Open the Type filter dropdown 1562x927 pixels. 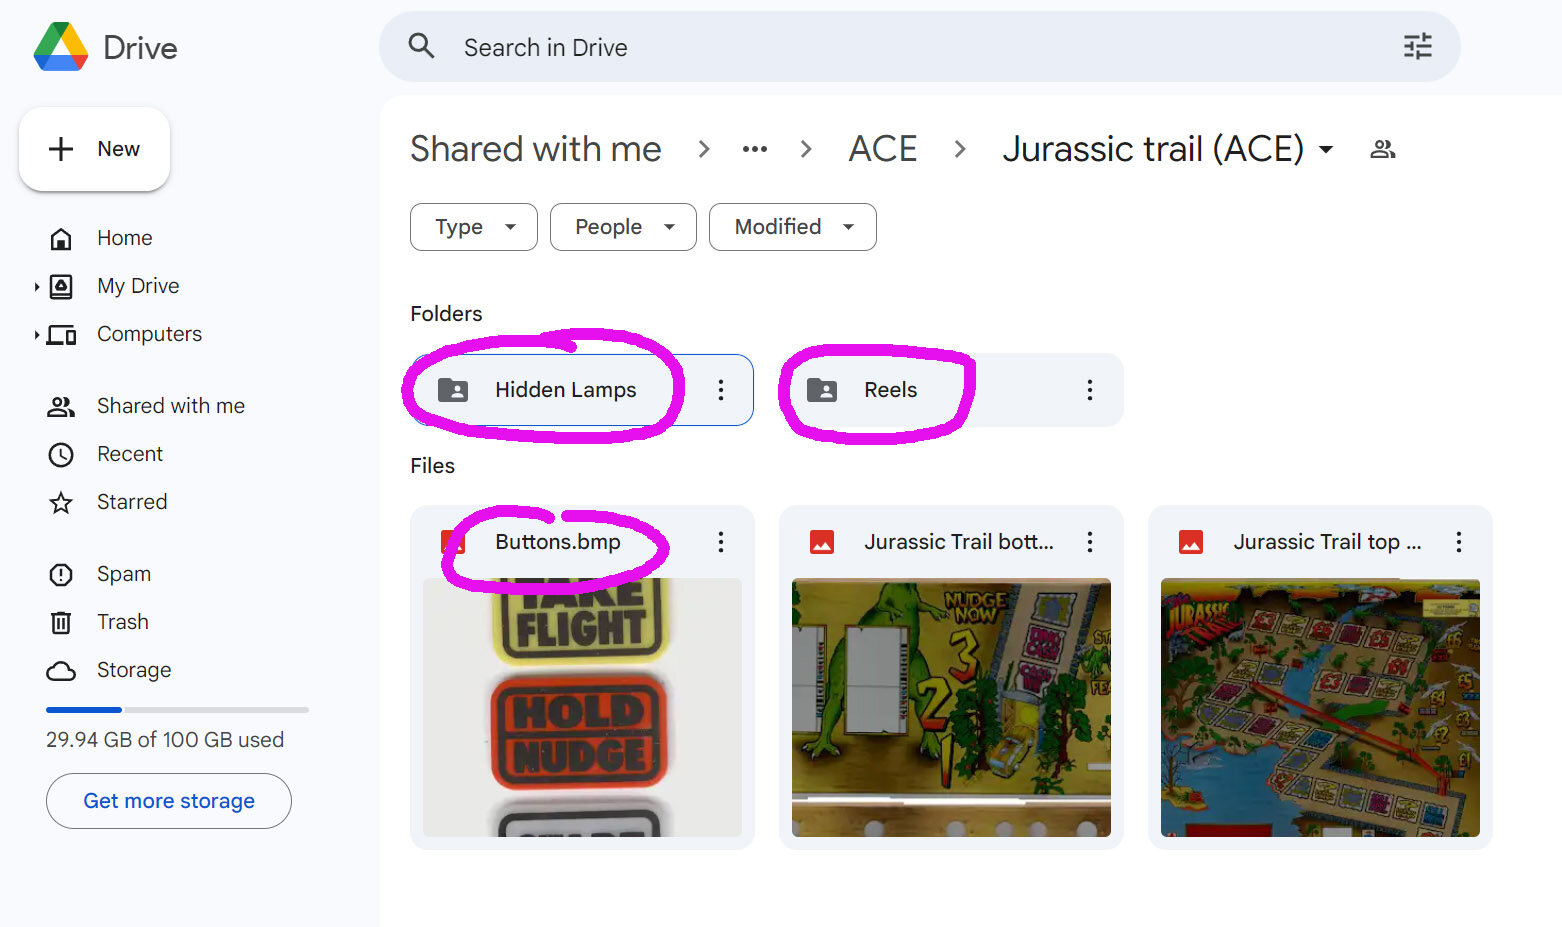474,227
